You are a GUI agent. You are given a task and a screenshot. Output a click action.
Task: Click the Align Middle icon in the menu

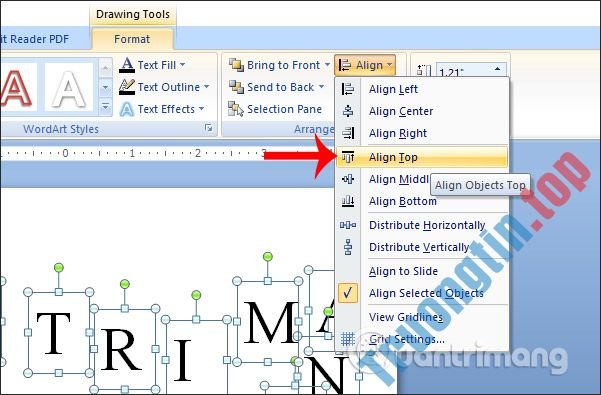348,179
